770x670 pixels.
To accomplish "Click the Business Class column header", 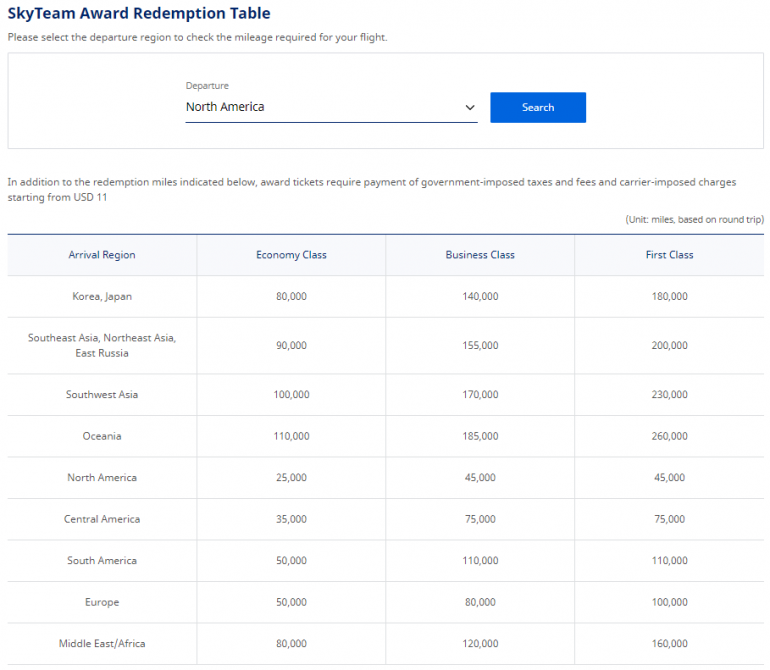I will pyautogui.click(x=480, y=255).
